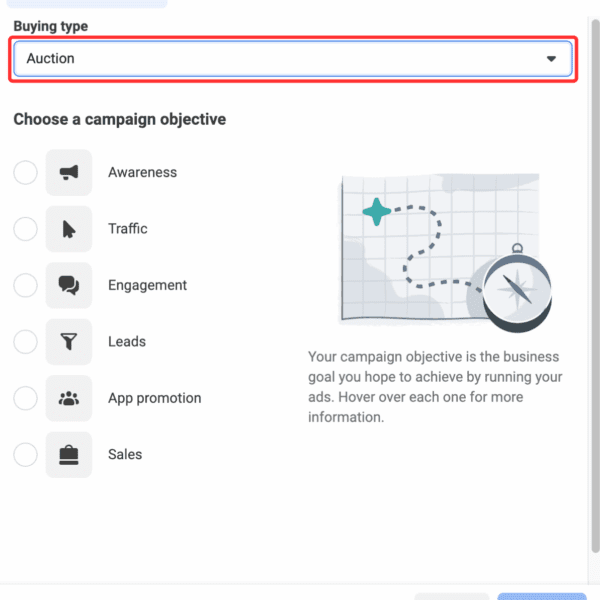Click the people icon for App promotion

point(69,398)
